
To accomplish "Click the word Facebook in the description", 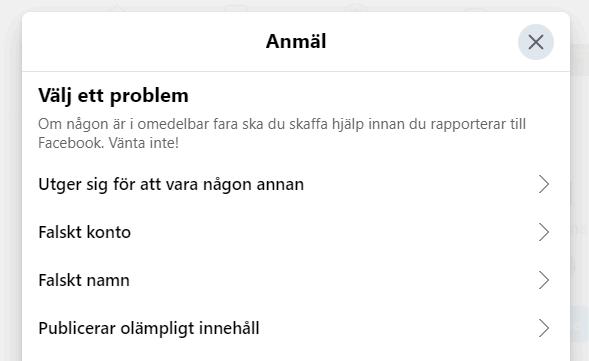I will pos(71,143).
